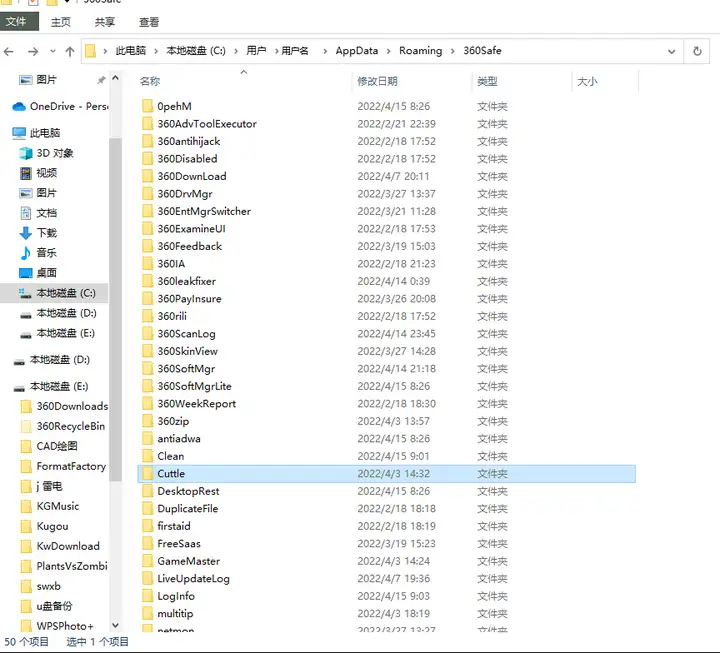Select the Clean folder name
This screenshot has height=653, width=720.
click(x=171, y=456)
